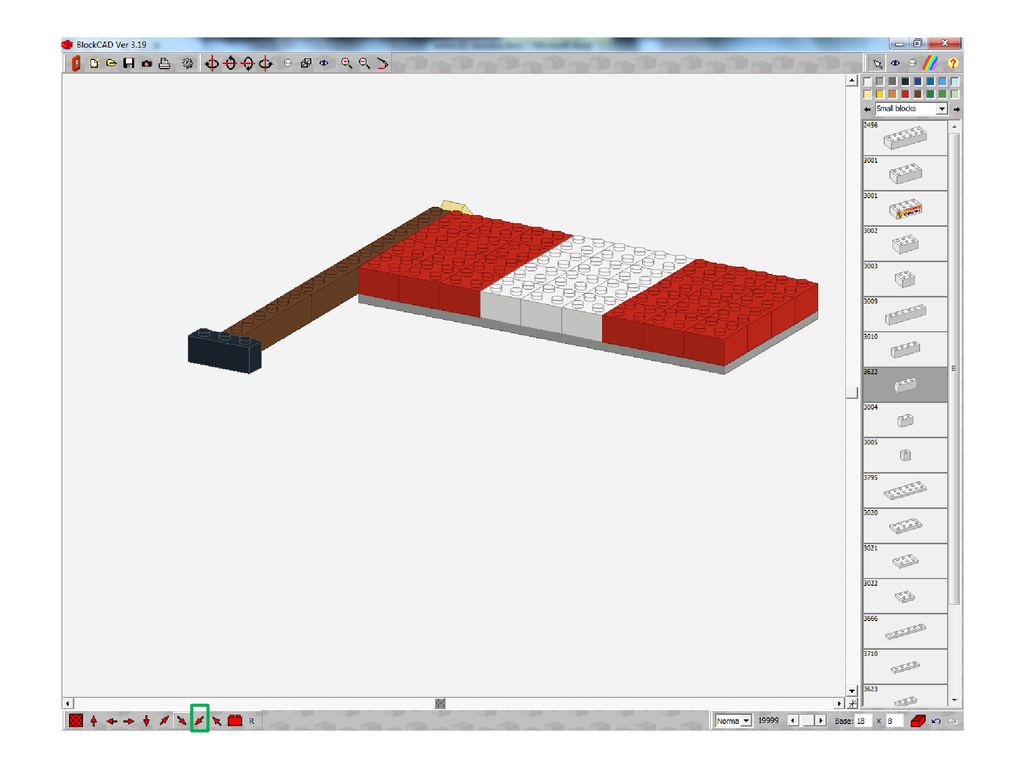The width and height of the screenshot is (1024, 768).
Task: Save the model with floppy disk icon
Action: point(129,63)
